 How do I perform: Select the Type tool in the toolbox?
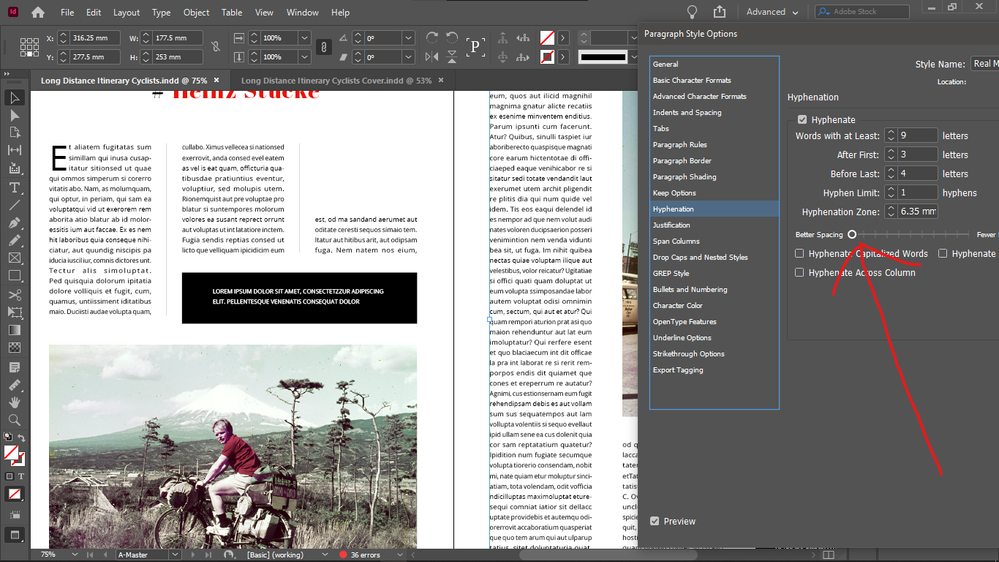[14, 187]
